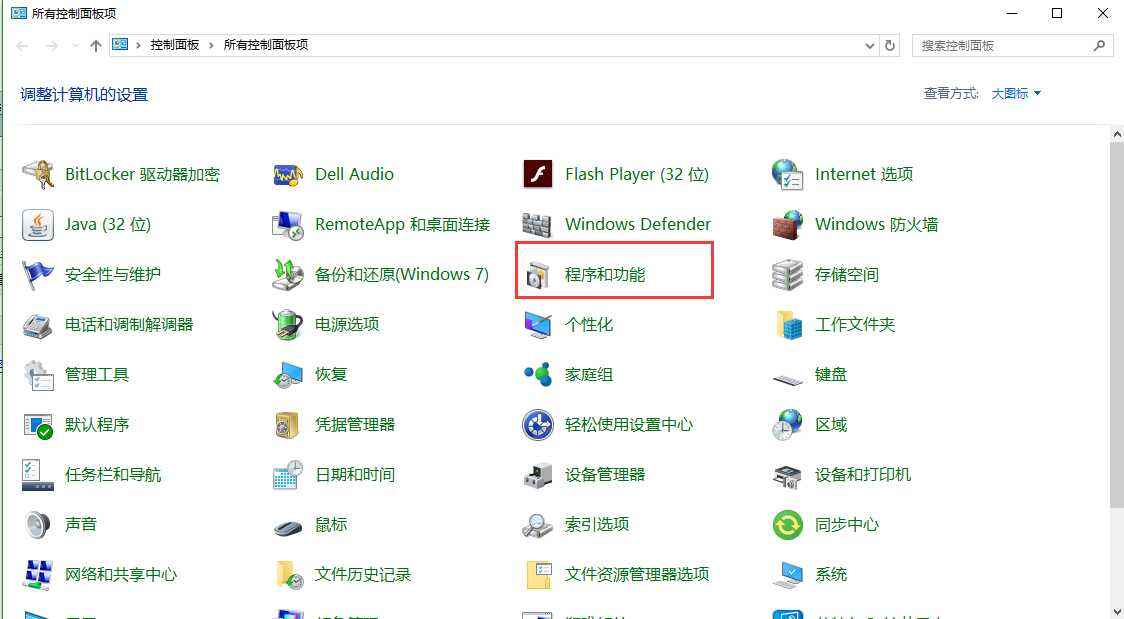
Task: Open the 工作文件夹 icon
Action: (789, 325)
